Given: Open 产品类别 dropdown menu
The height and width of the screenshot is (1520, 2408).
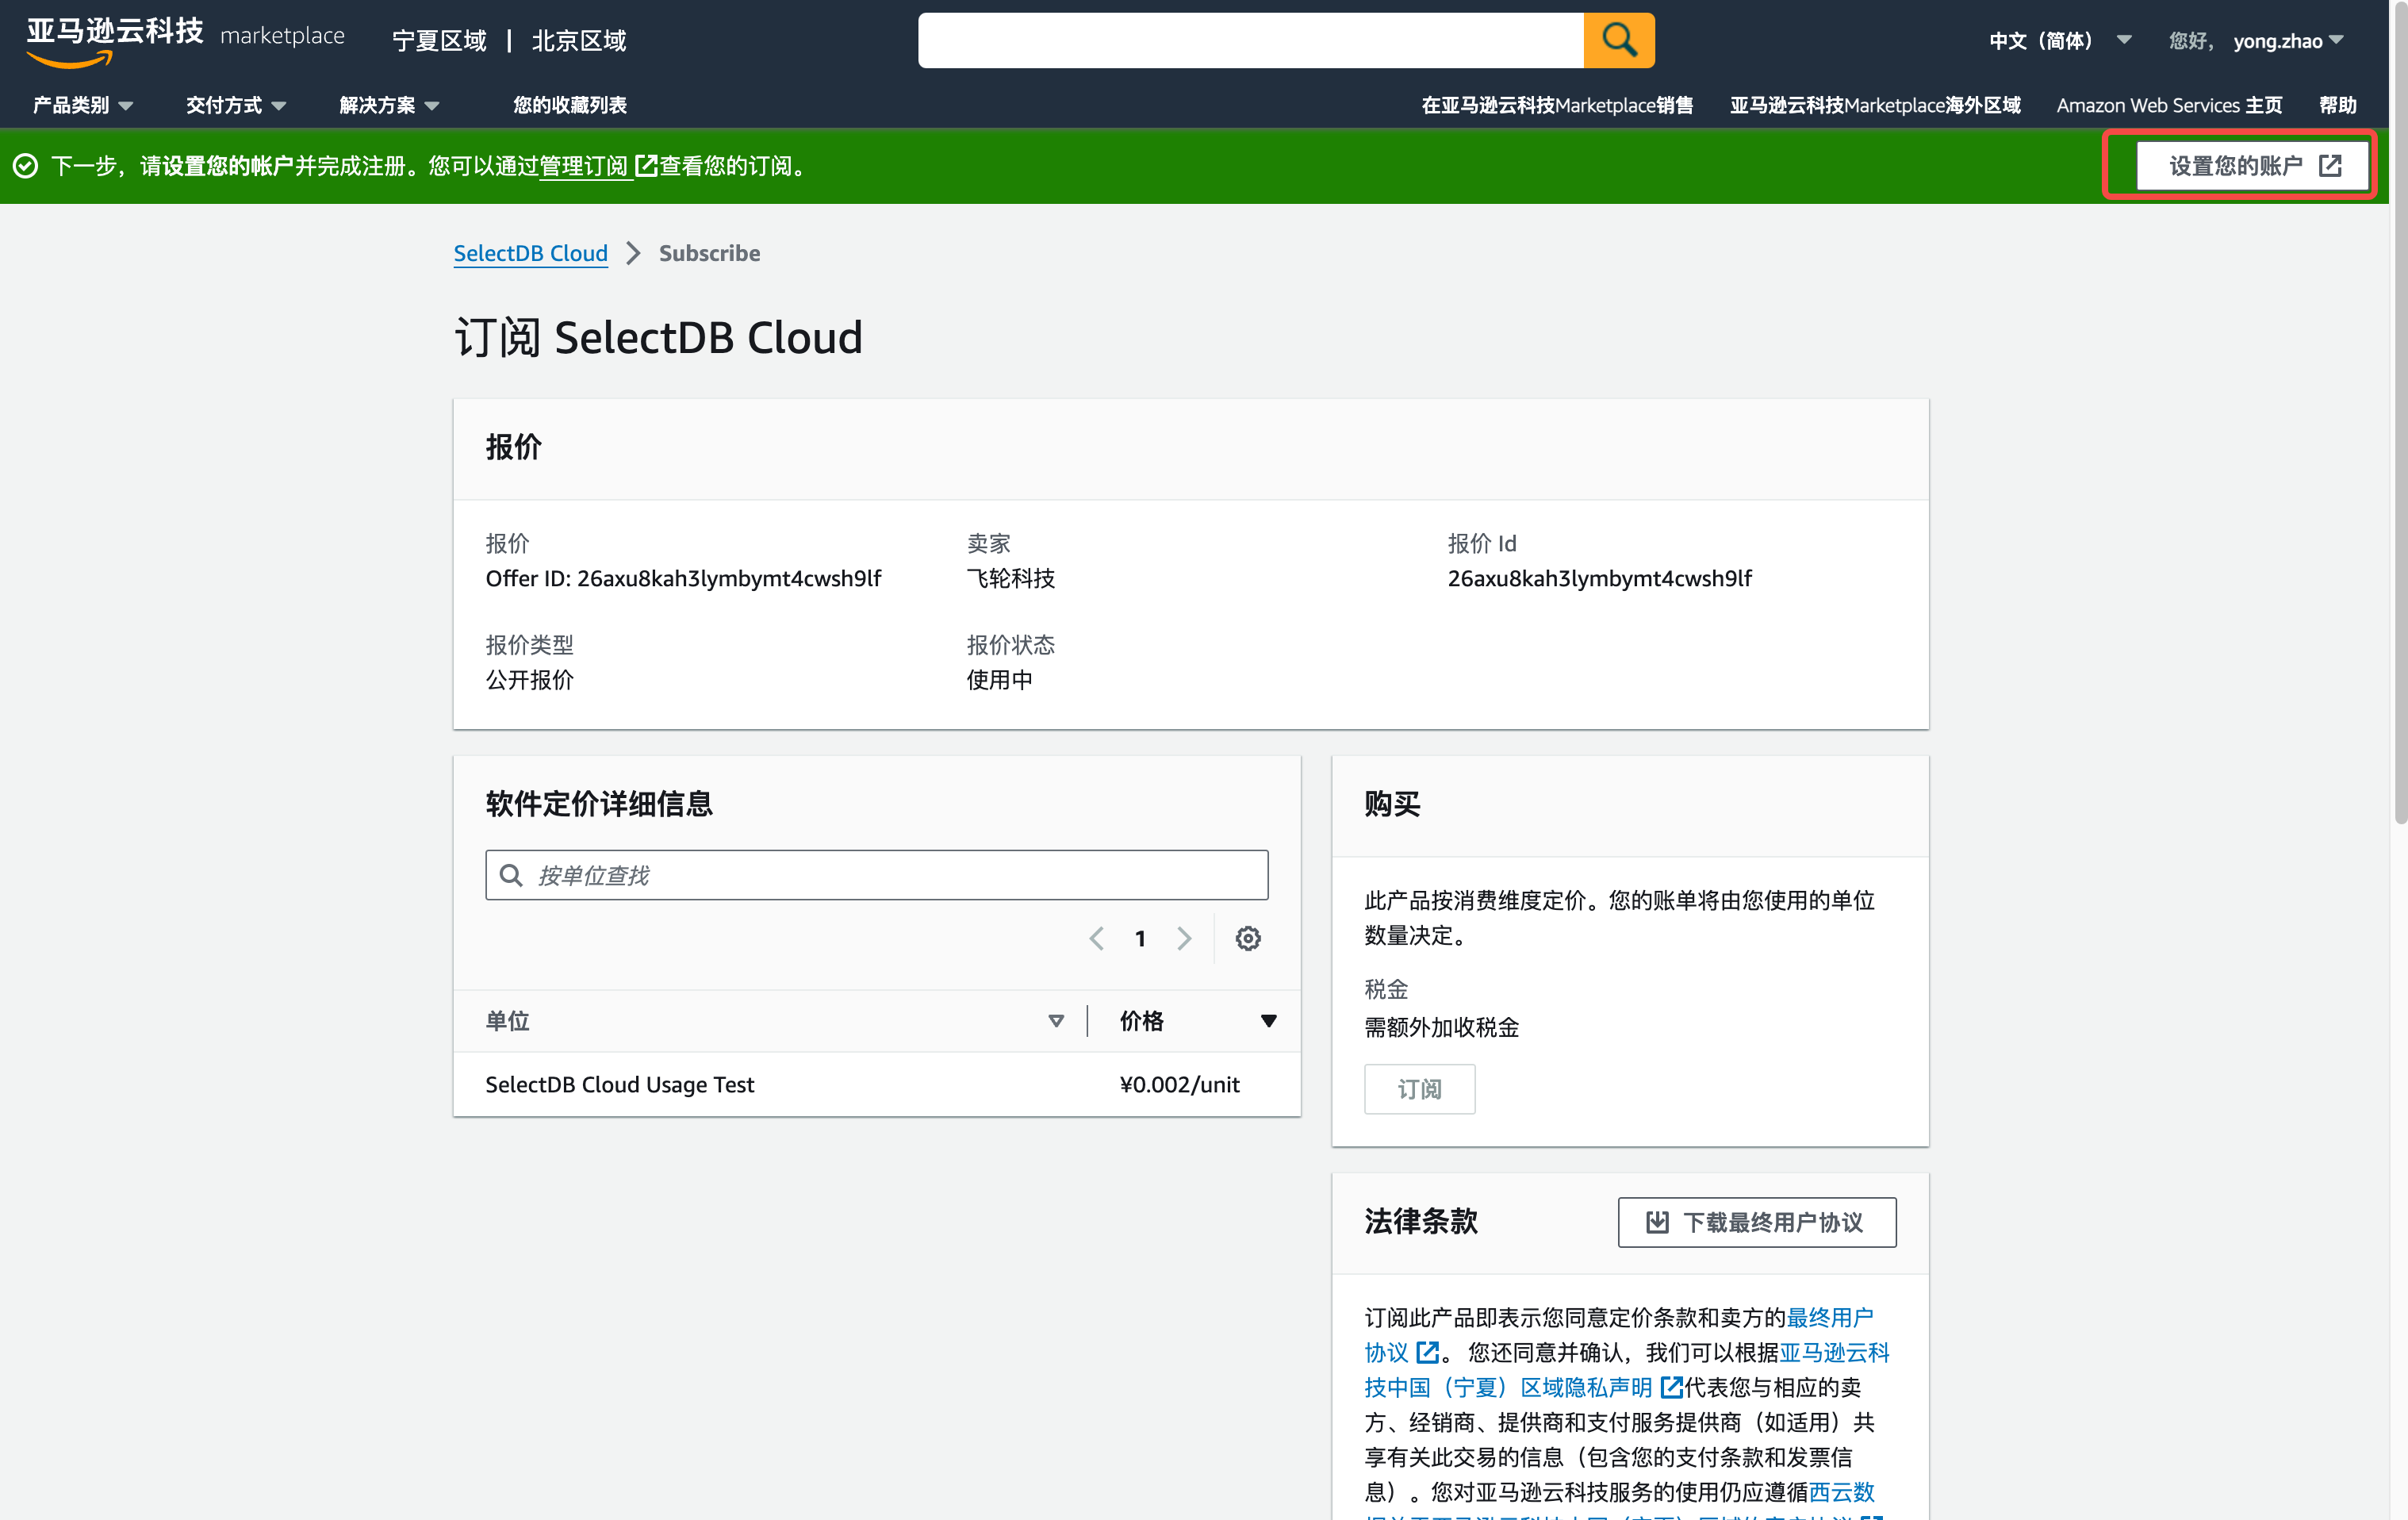Looking at the screenshot, I should click(82, 105).
